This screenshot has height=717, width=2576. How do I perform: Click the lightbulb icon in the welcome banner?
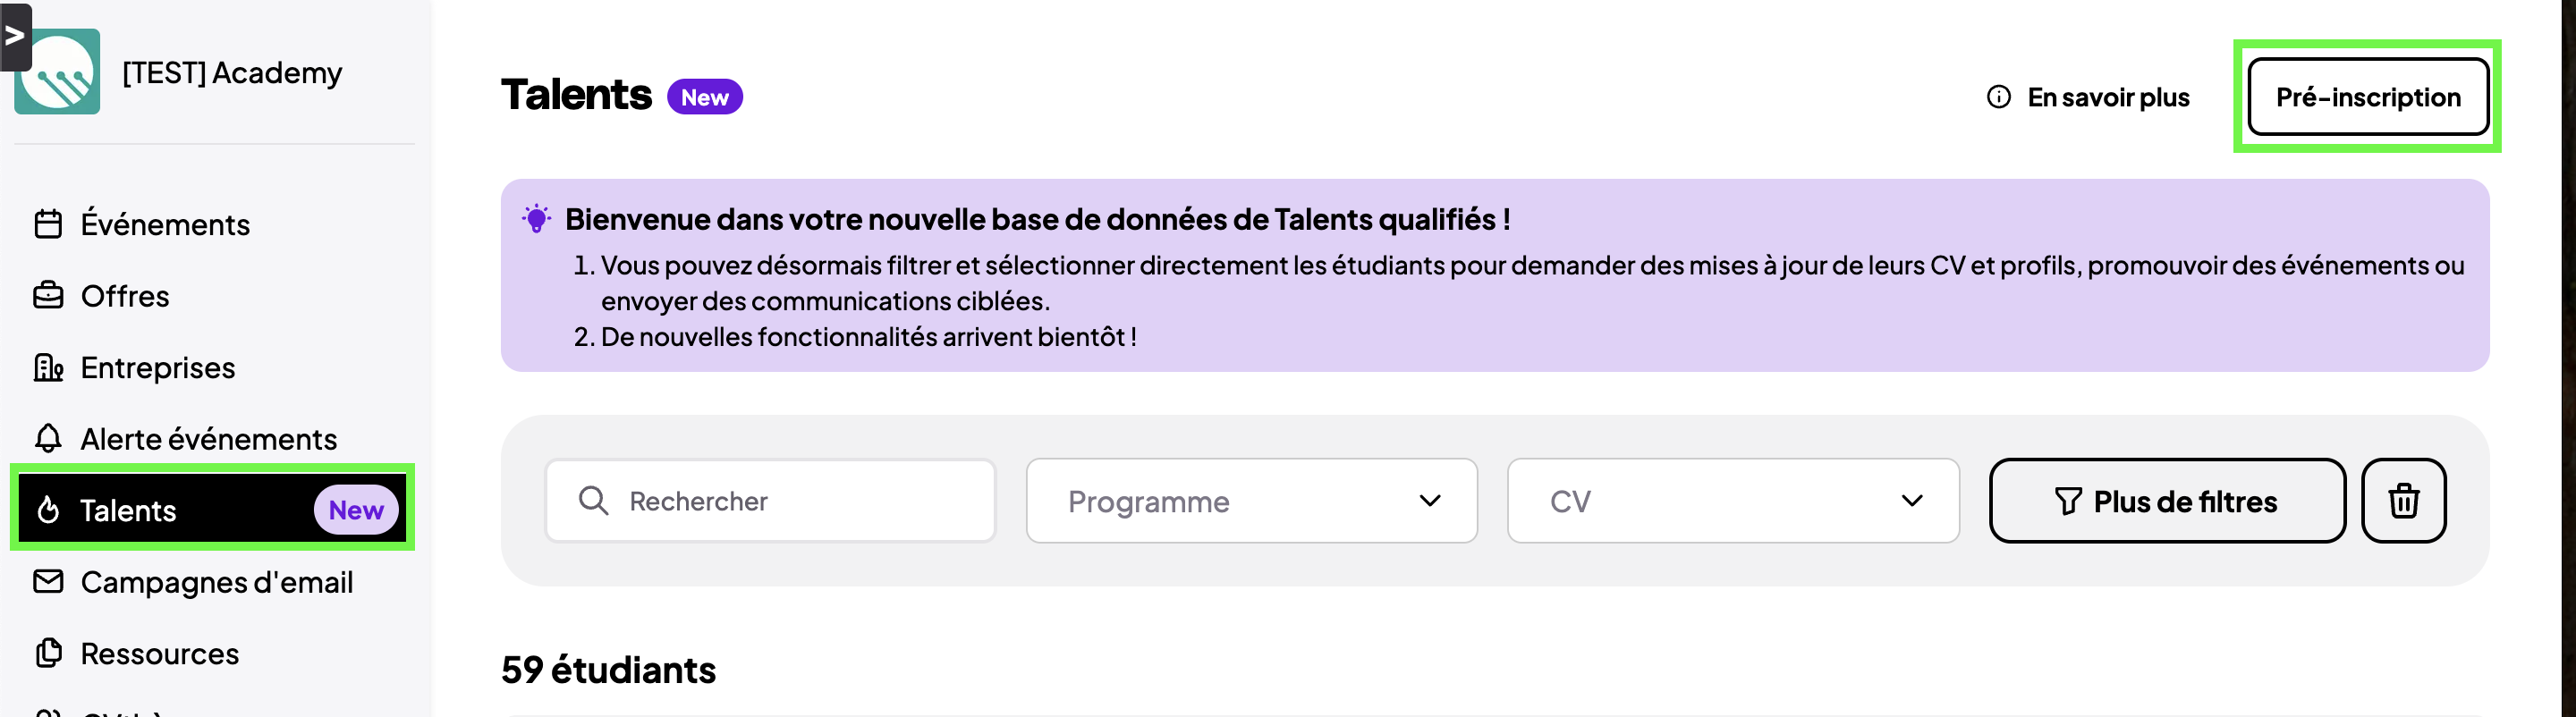coord(537,219)
